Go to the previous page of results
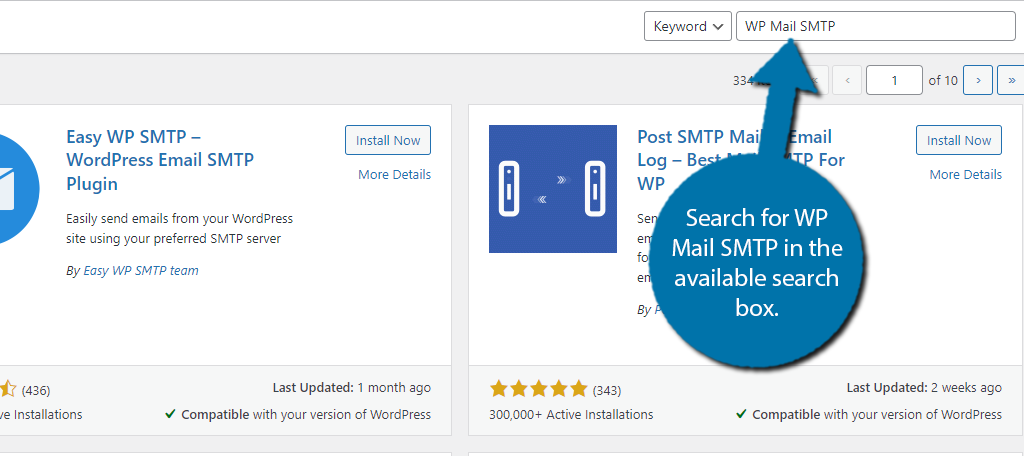Screen dimensions: 1024x456 point(847,80)
